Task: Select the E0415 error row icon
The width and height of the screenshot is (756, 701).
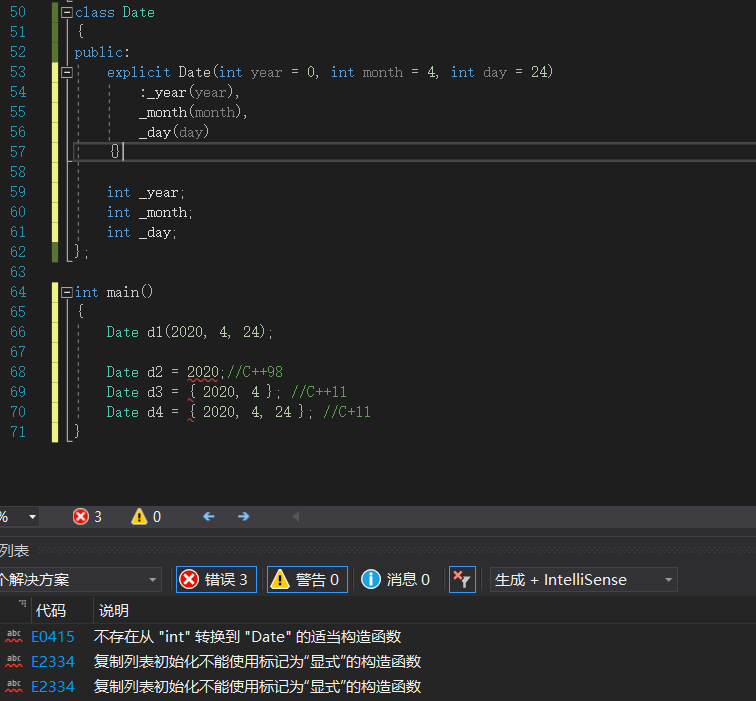Action: click(14, 637)
